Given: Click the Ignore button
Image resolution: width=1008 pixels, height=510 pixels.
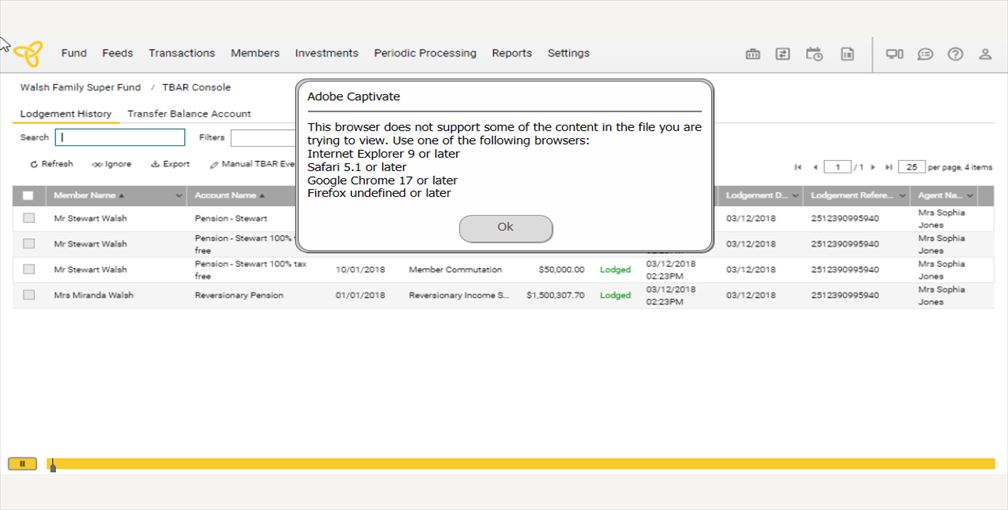Looking at the screenshot, I should tap(111, 164).
